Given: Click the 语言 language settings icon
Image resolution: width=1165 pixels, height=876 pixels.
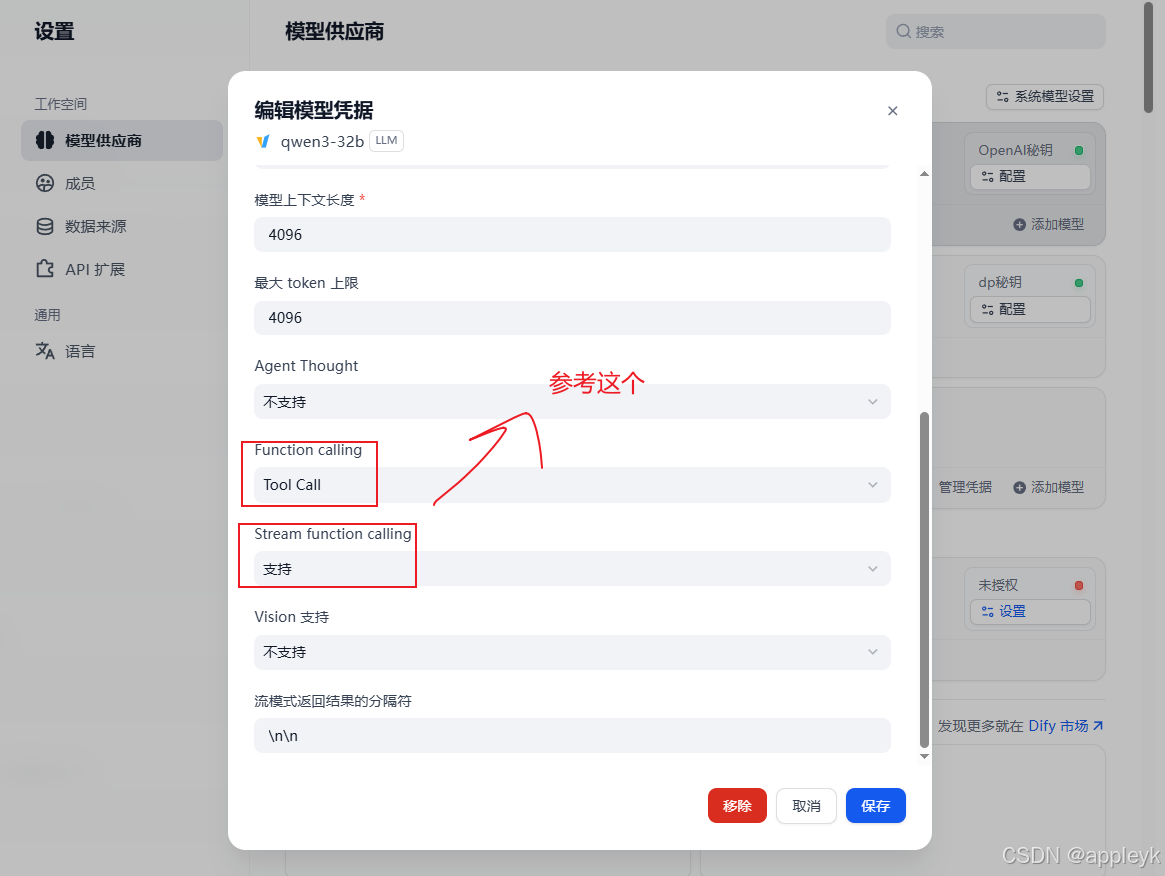Looking at the screenshot, I should tap(46, 350).
